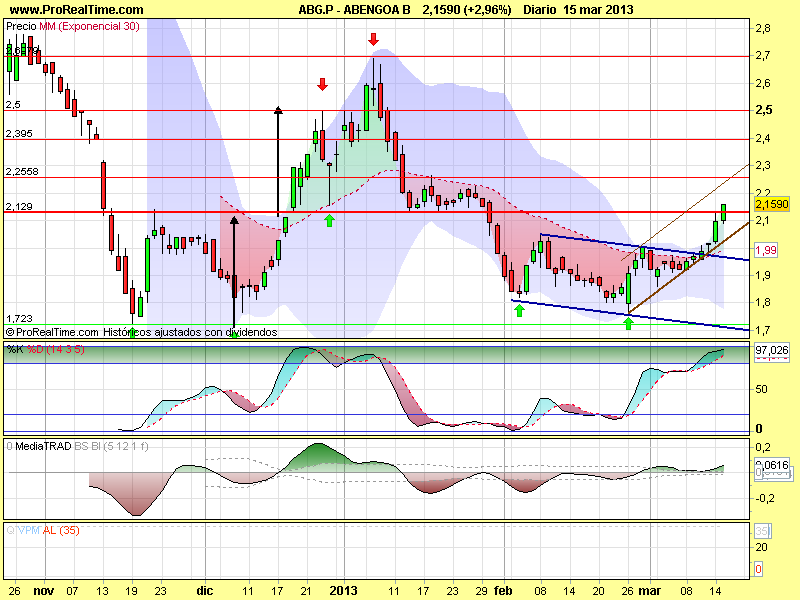Select the %D (14 3 5) stochastic label
Viewport: 800px width, 600px height.
[x=56, y=349]
